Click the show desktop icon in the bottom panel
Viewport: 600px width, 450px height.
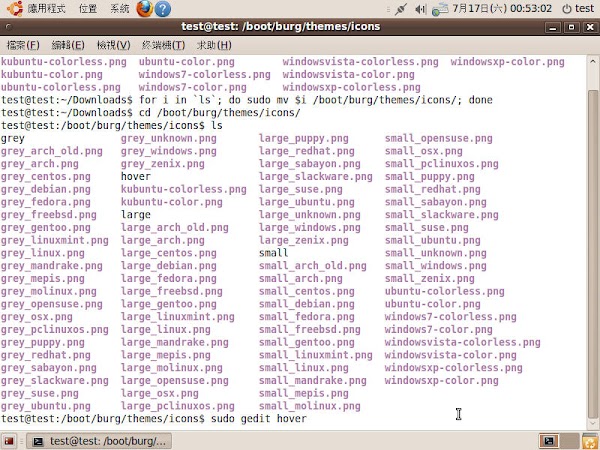9,441
